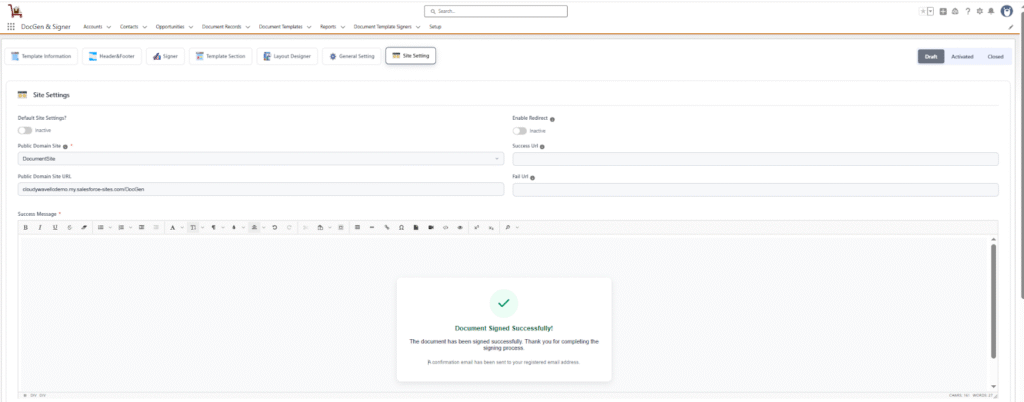
Task: Expand the favorites list dropdown arrow
Action: point(931,11)
